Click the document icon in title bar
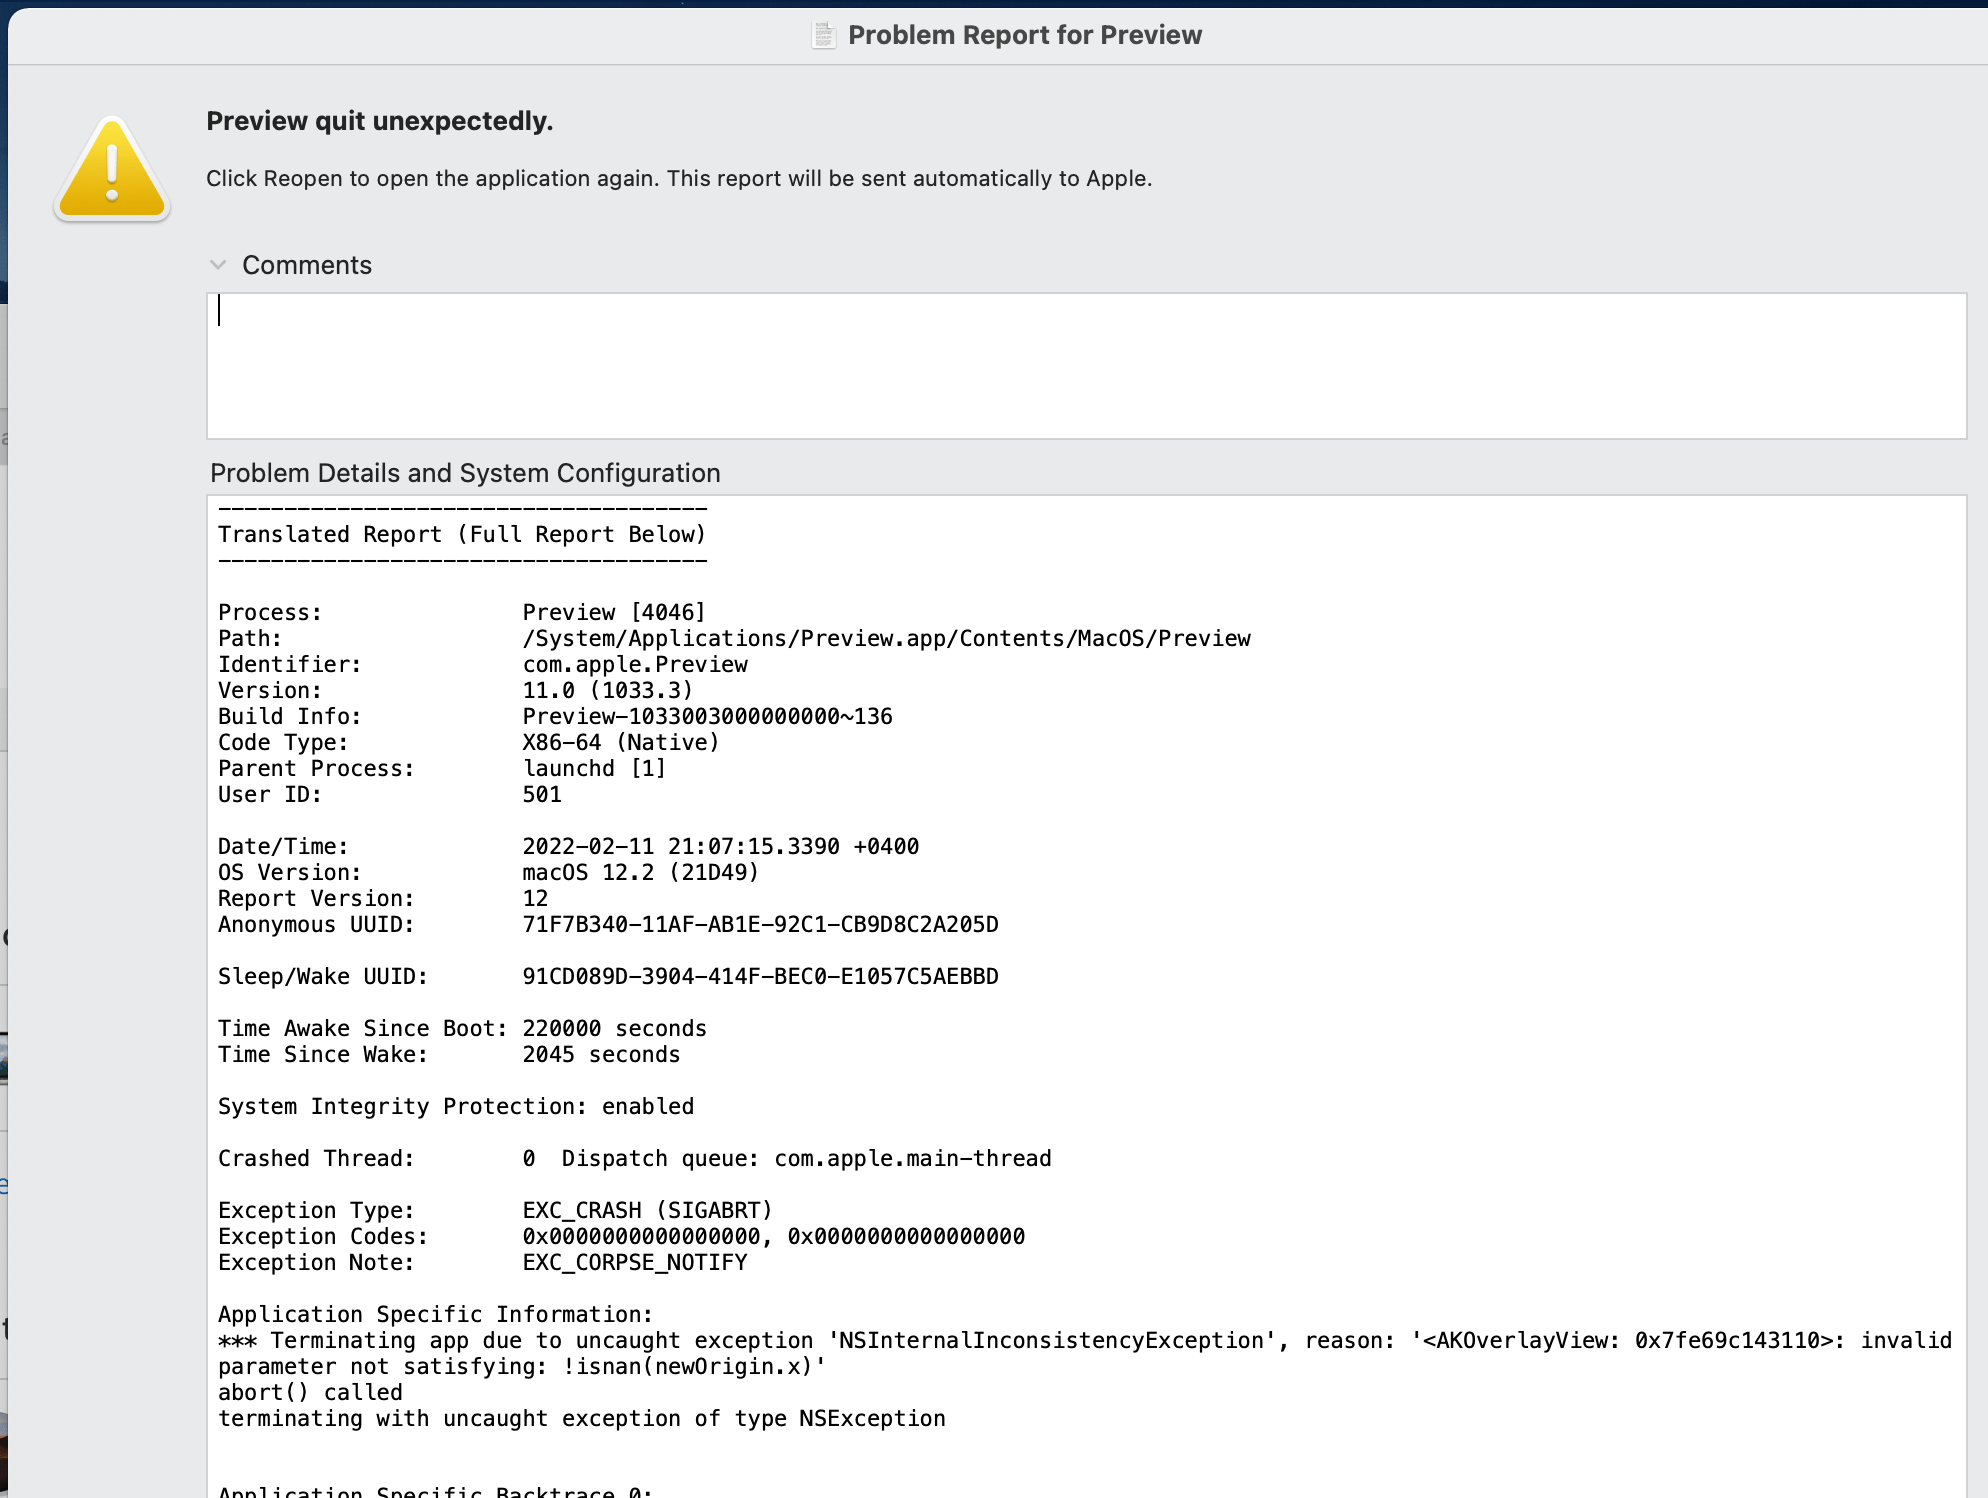The height and width of the screenshot is (1498, 1988). click(823, 35)
